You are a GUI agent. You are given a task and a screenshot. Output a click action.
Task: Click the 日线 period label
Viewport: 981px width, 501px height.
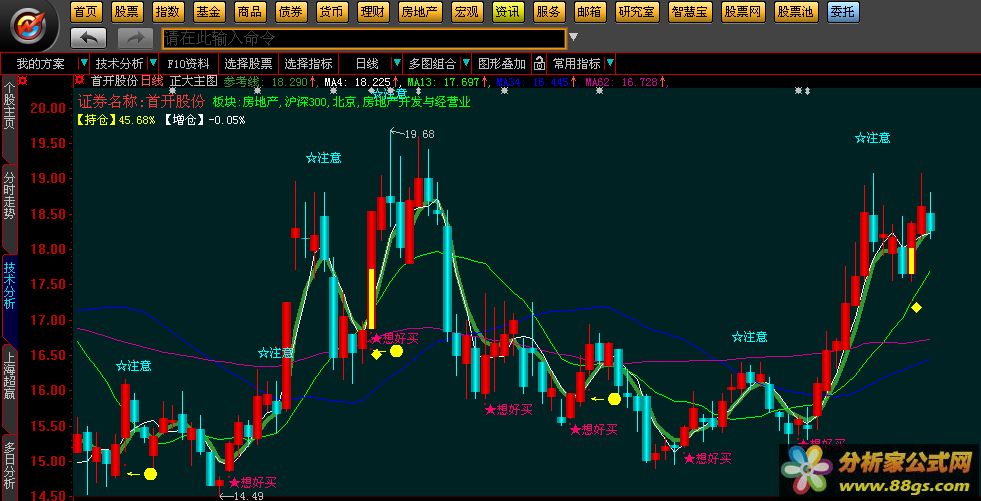coord(367,63)
